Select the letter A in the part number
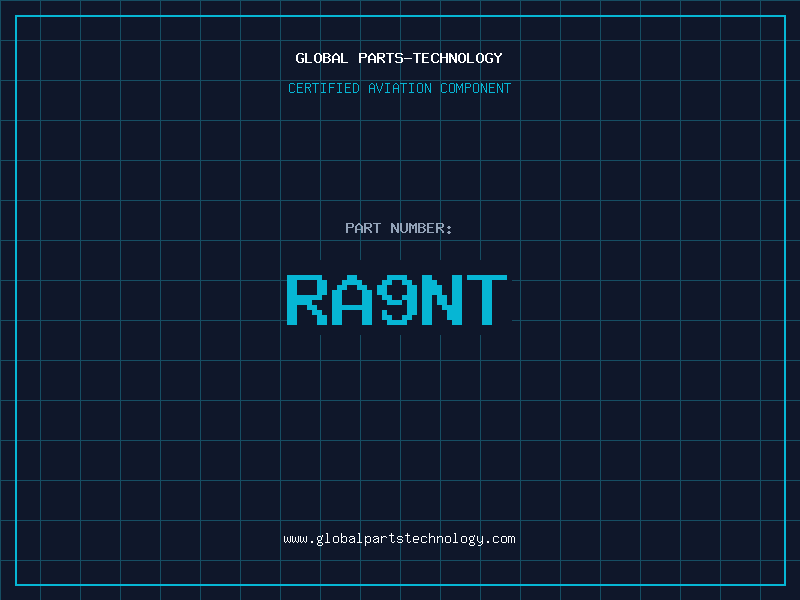Viewport: 800px width, 600px height. [353, 299]
